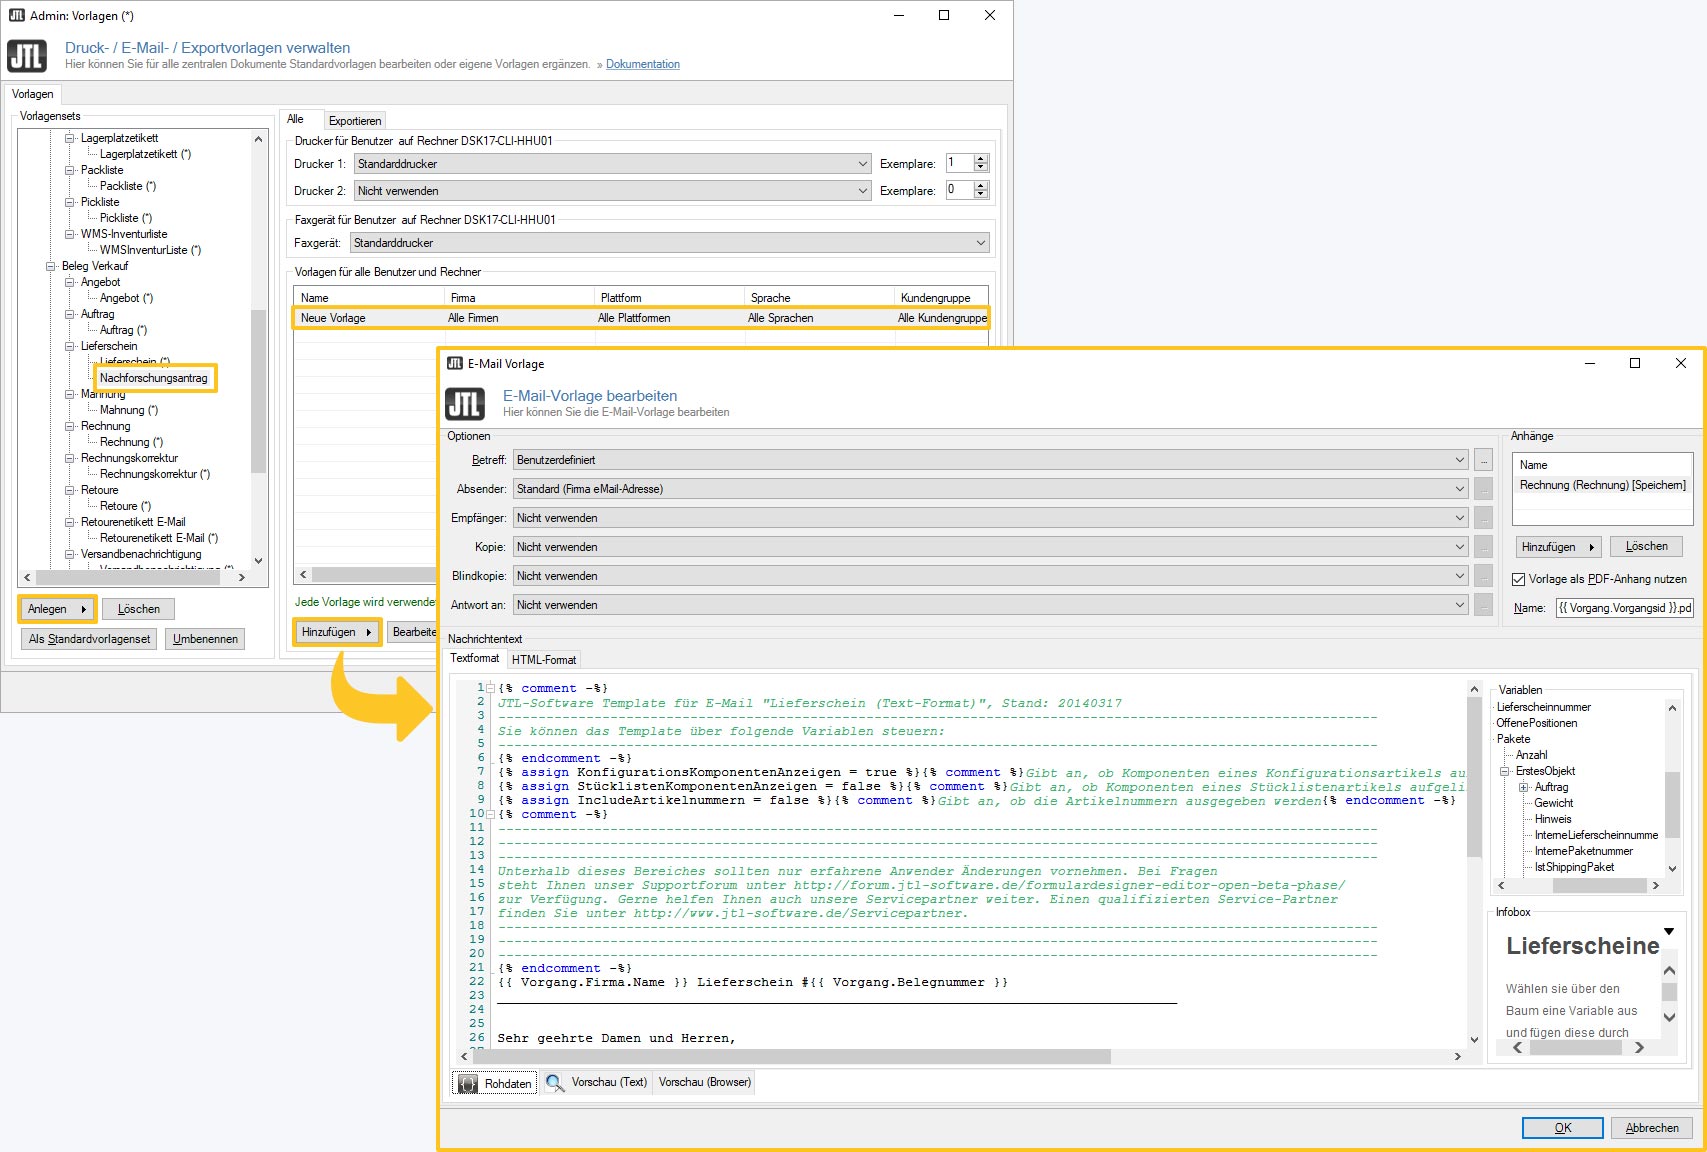Select Nachforschungsantrag in the template tree
Screen dimensions: 1707x1152
point(154,378)
